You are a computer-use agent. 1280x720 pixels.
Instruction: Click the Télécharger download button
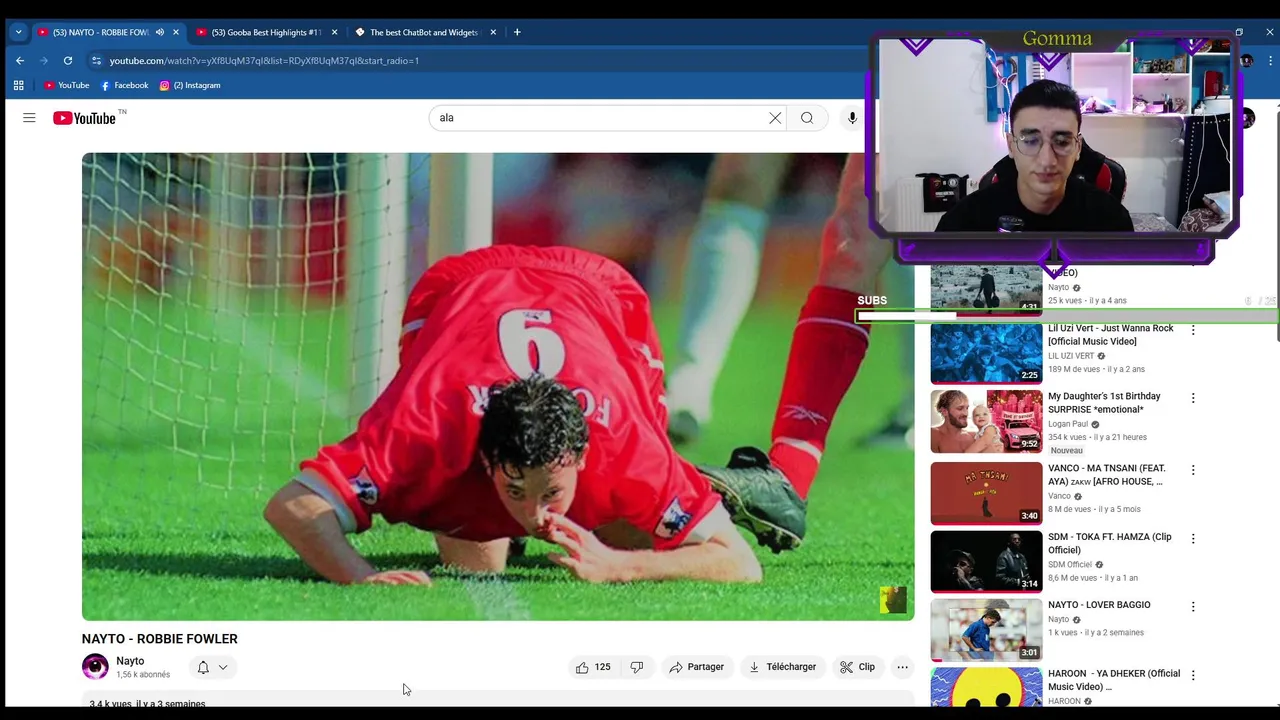coord(782,667)
